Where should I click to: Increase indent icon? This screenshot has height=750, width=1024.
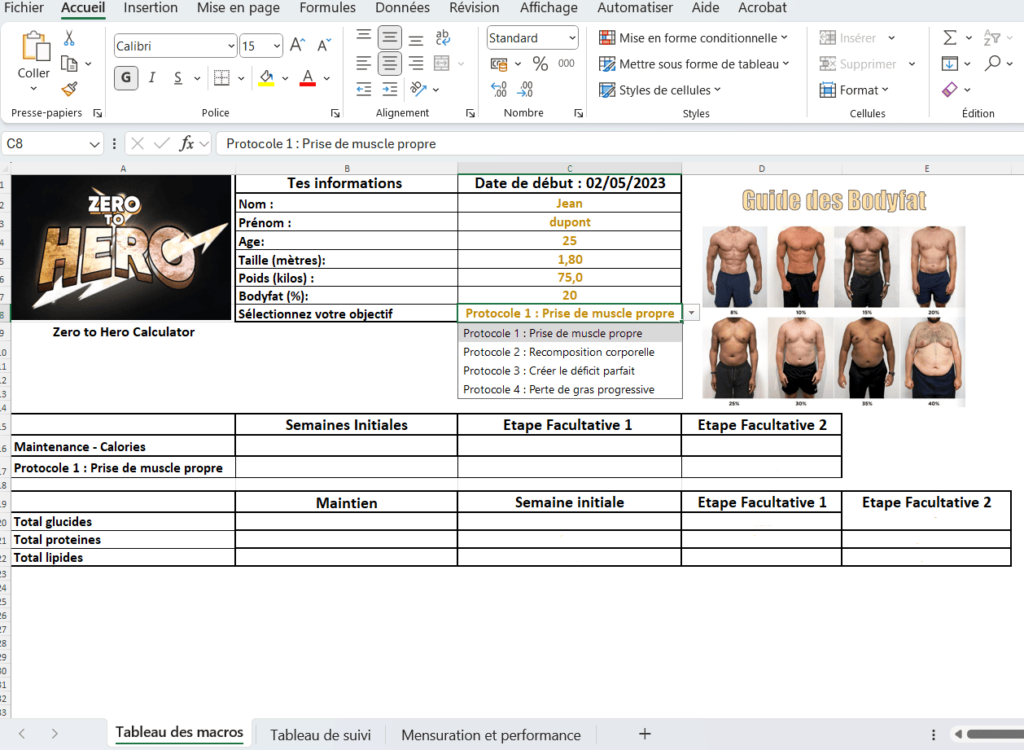[x=390, y=89]
